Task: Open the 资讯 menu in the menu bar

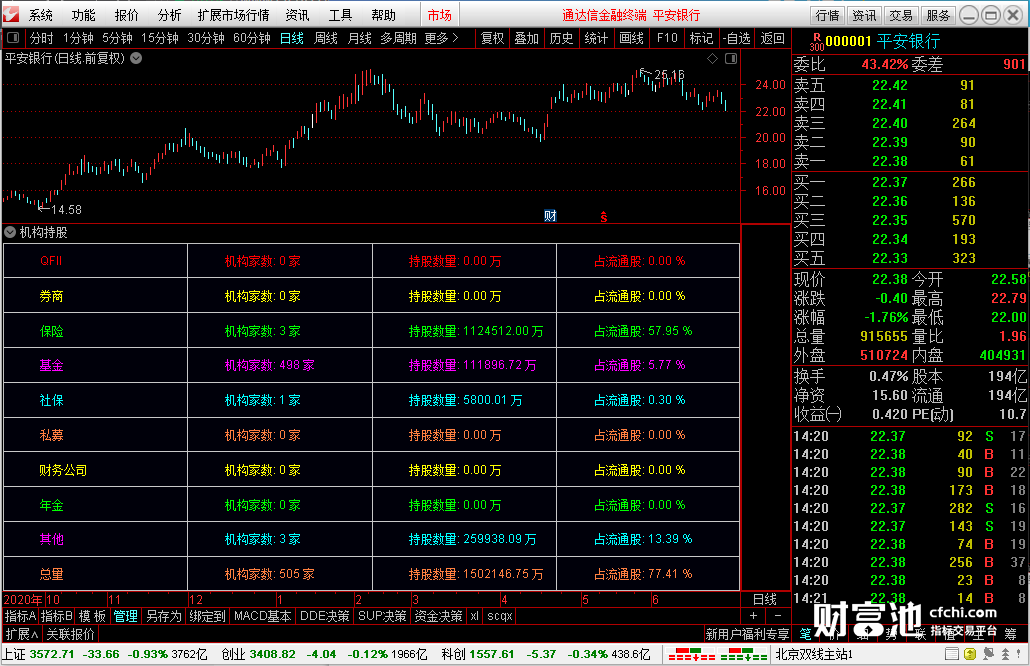Action: (297, 14)
